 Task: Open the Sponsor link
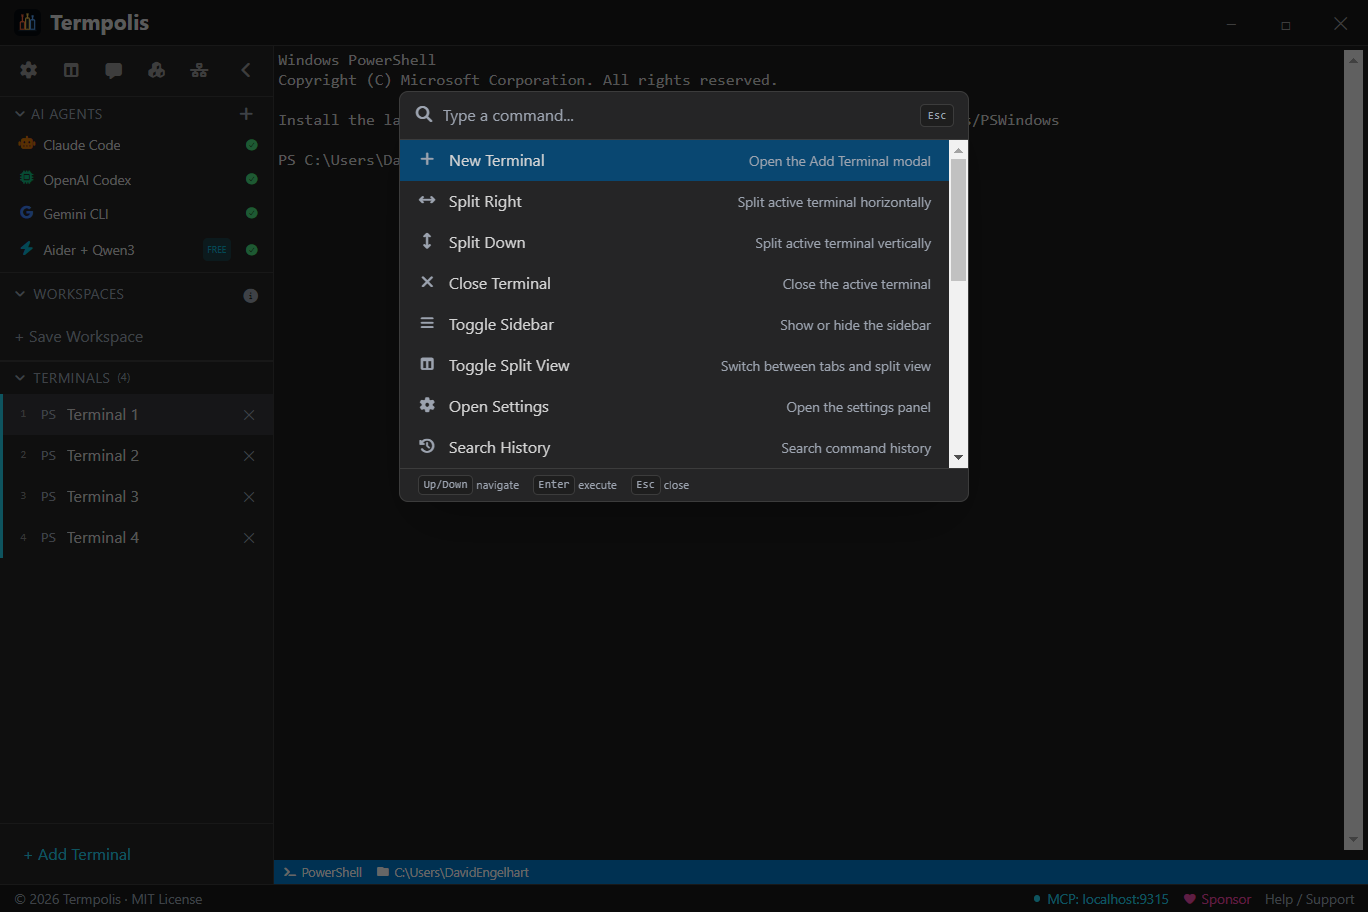coord(1225,899)
